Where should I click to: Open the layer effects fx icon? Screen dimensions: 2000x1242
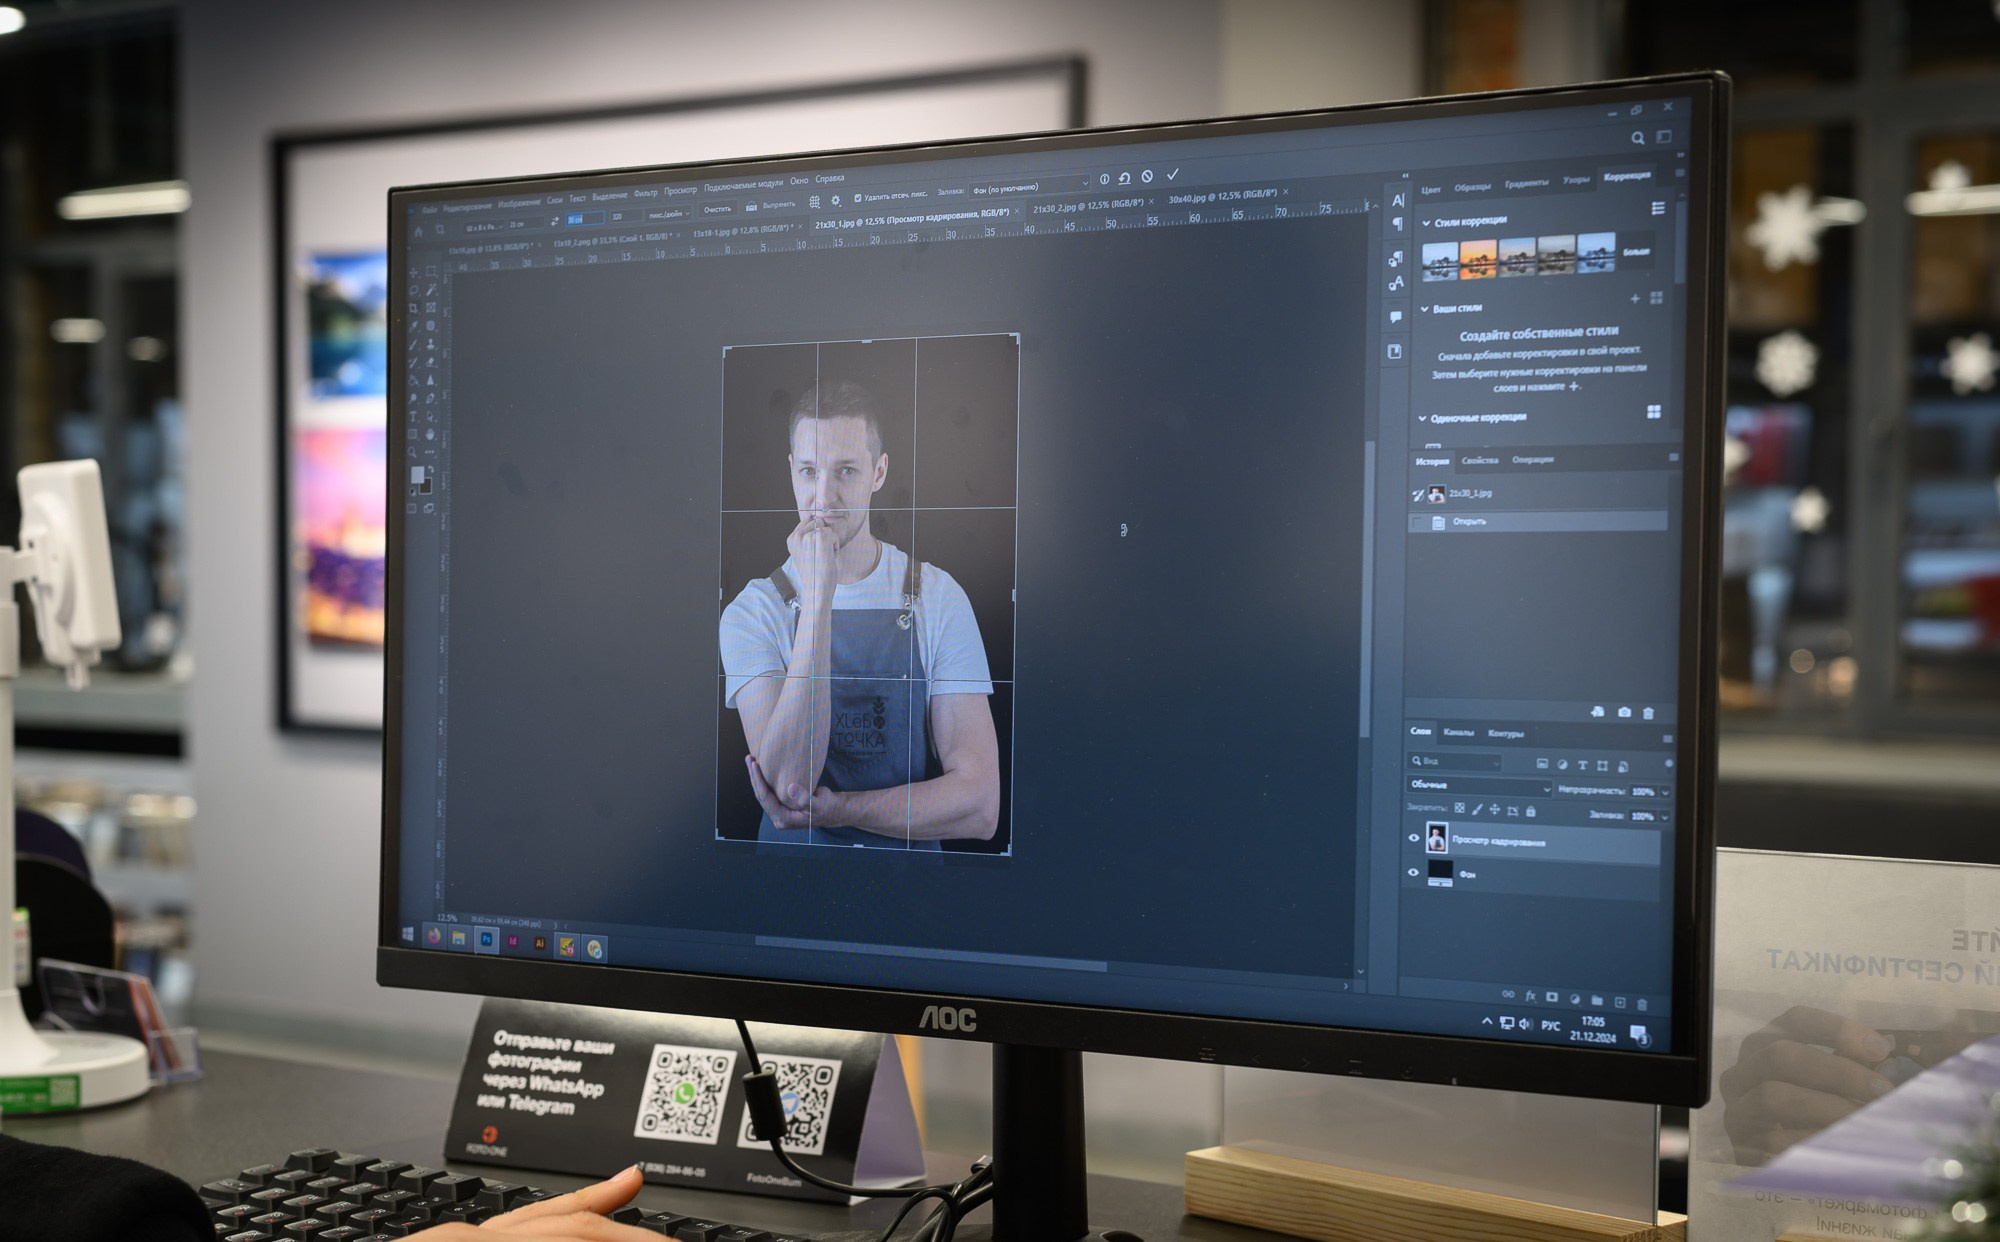1530,996
